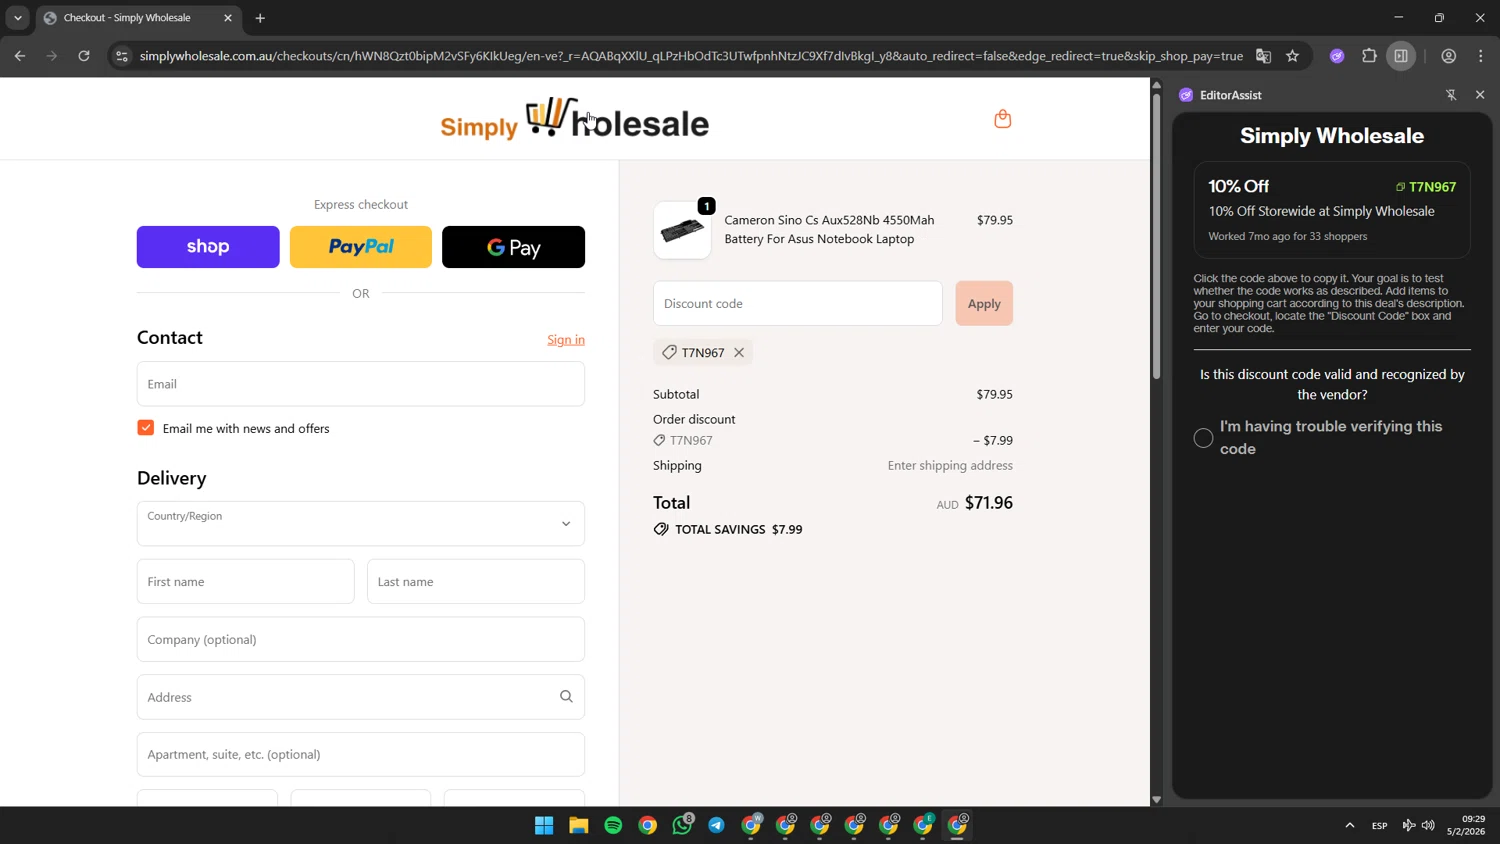
Task: Click the address search magnifier icon
Action: point(566,697)
